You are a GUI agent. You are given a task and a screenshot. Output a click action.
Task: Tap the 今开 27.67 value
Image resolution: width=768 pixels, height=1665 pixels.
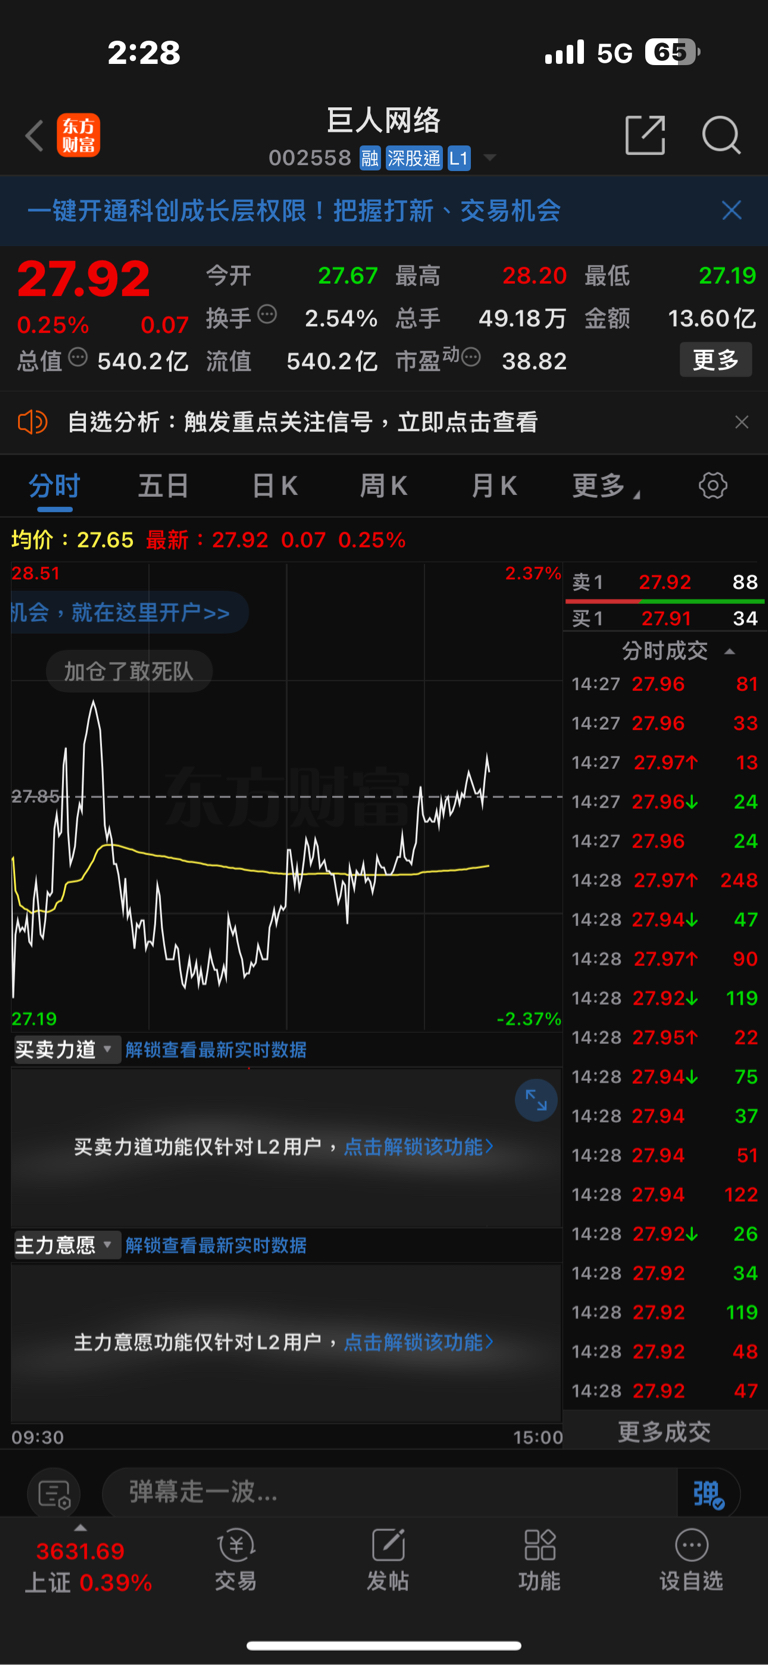(x=348, y=275)
